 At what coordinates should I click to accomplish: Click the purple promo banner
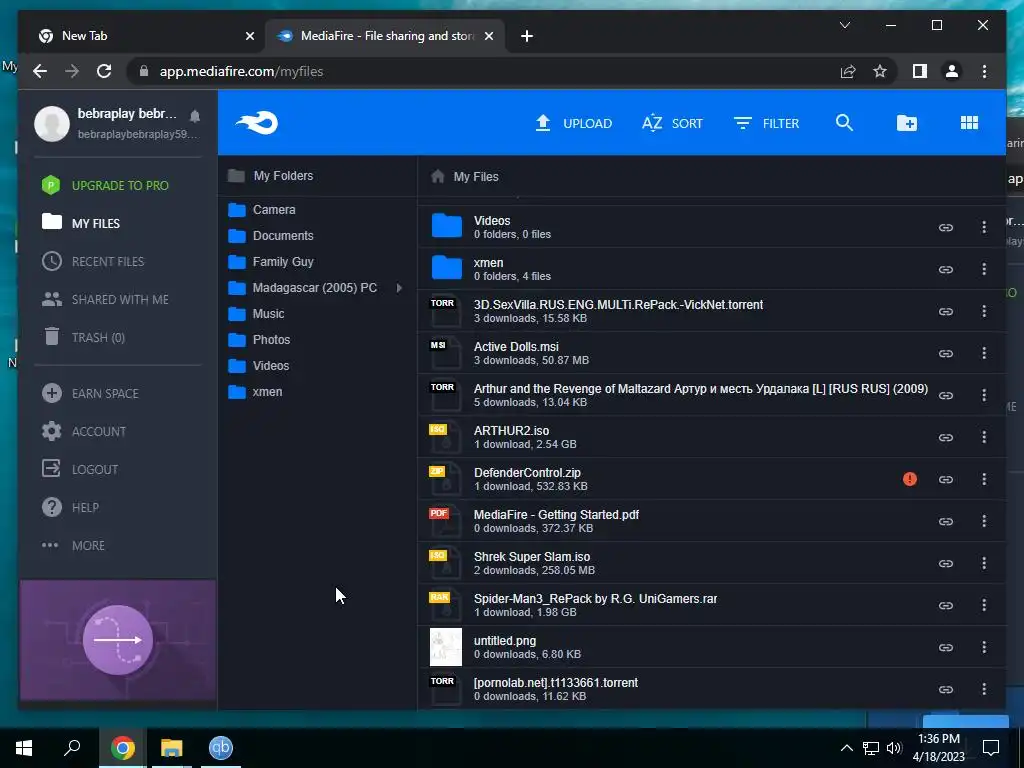(118, 640)
